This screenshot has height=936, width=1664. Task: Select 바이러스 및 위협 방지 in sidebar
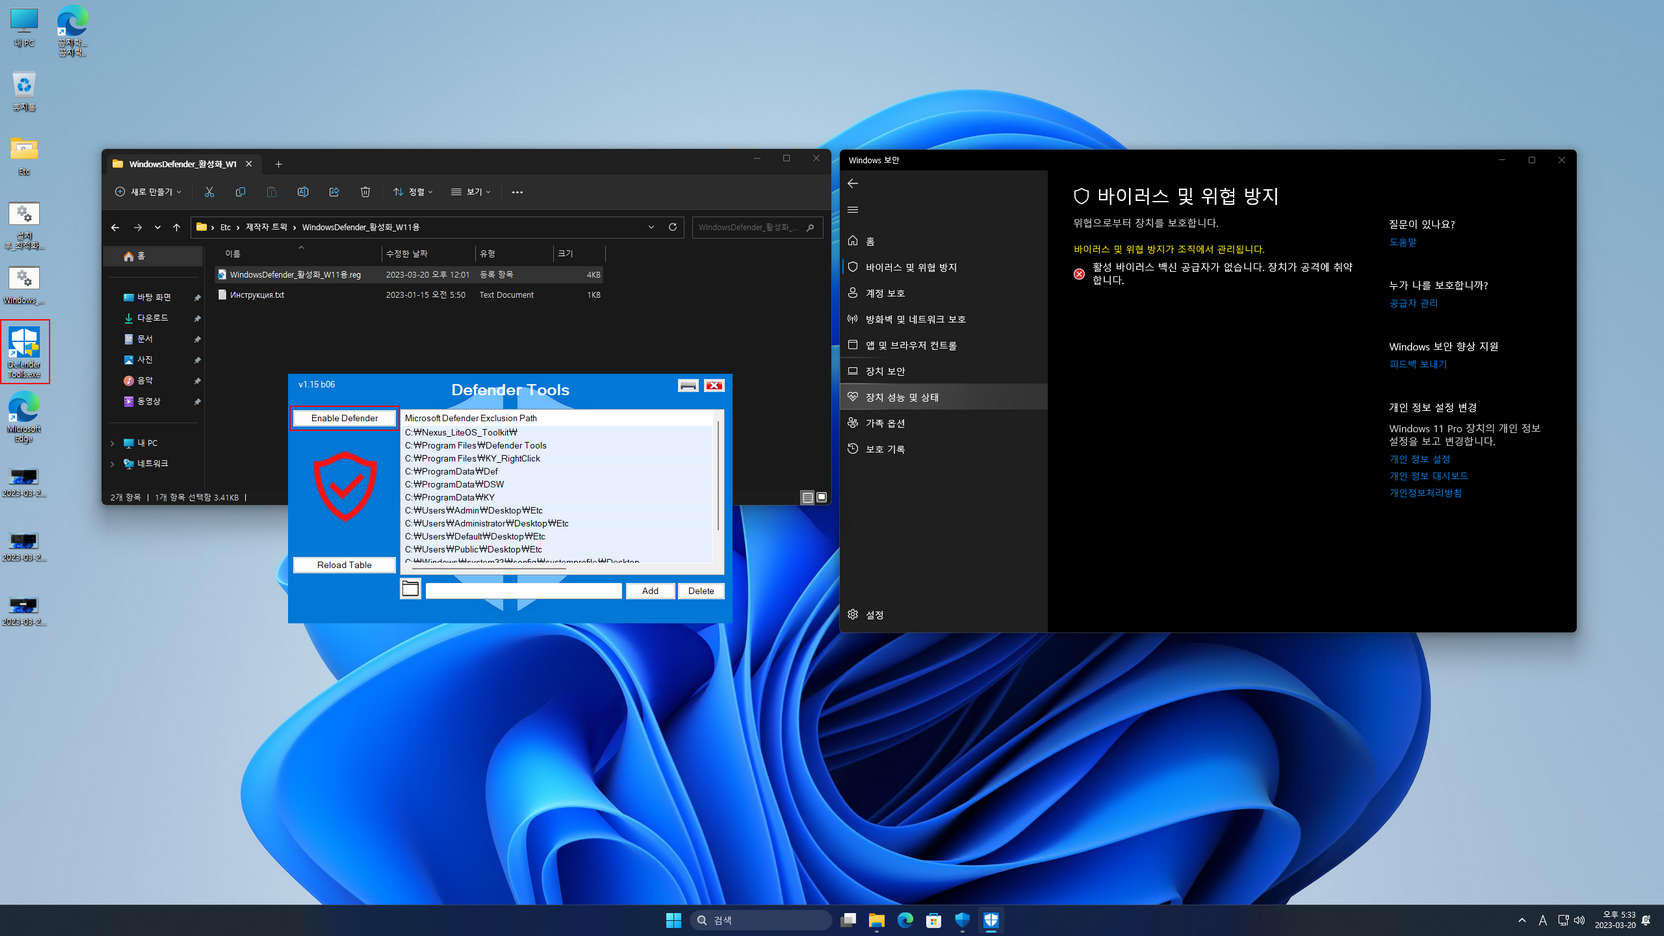coord(944,267)
